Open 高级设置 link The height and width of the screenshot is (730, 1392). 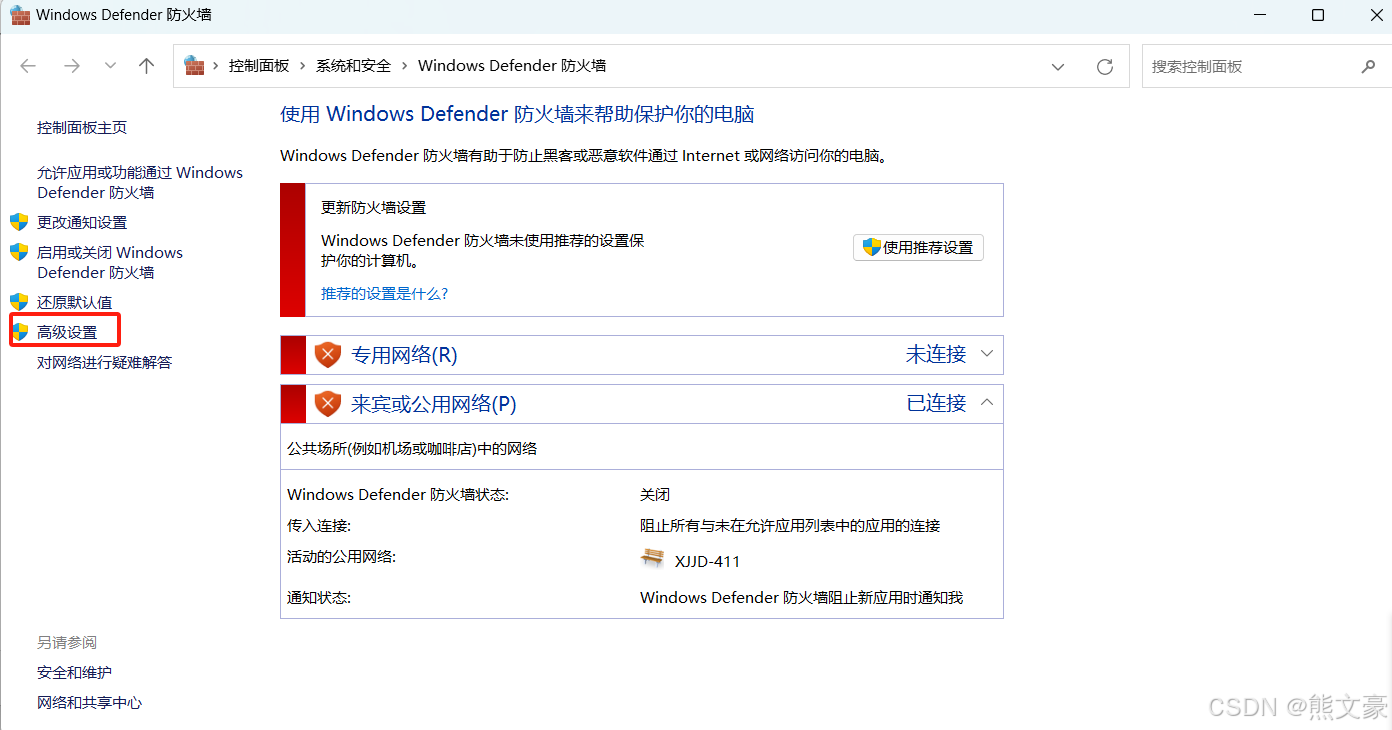[67, 332]
